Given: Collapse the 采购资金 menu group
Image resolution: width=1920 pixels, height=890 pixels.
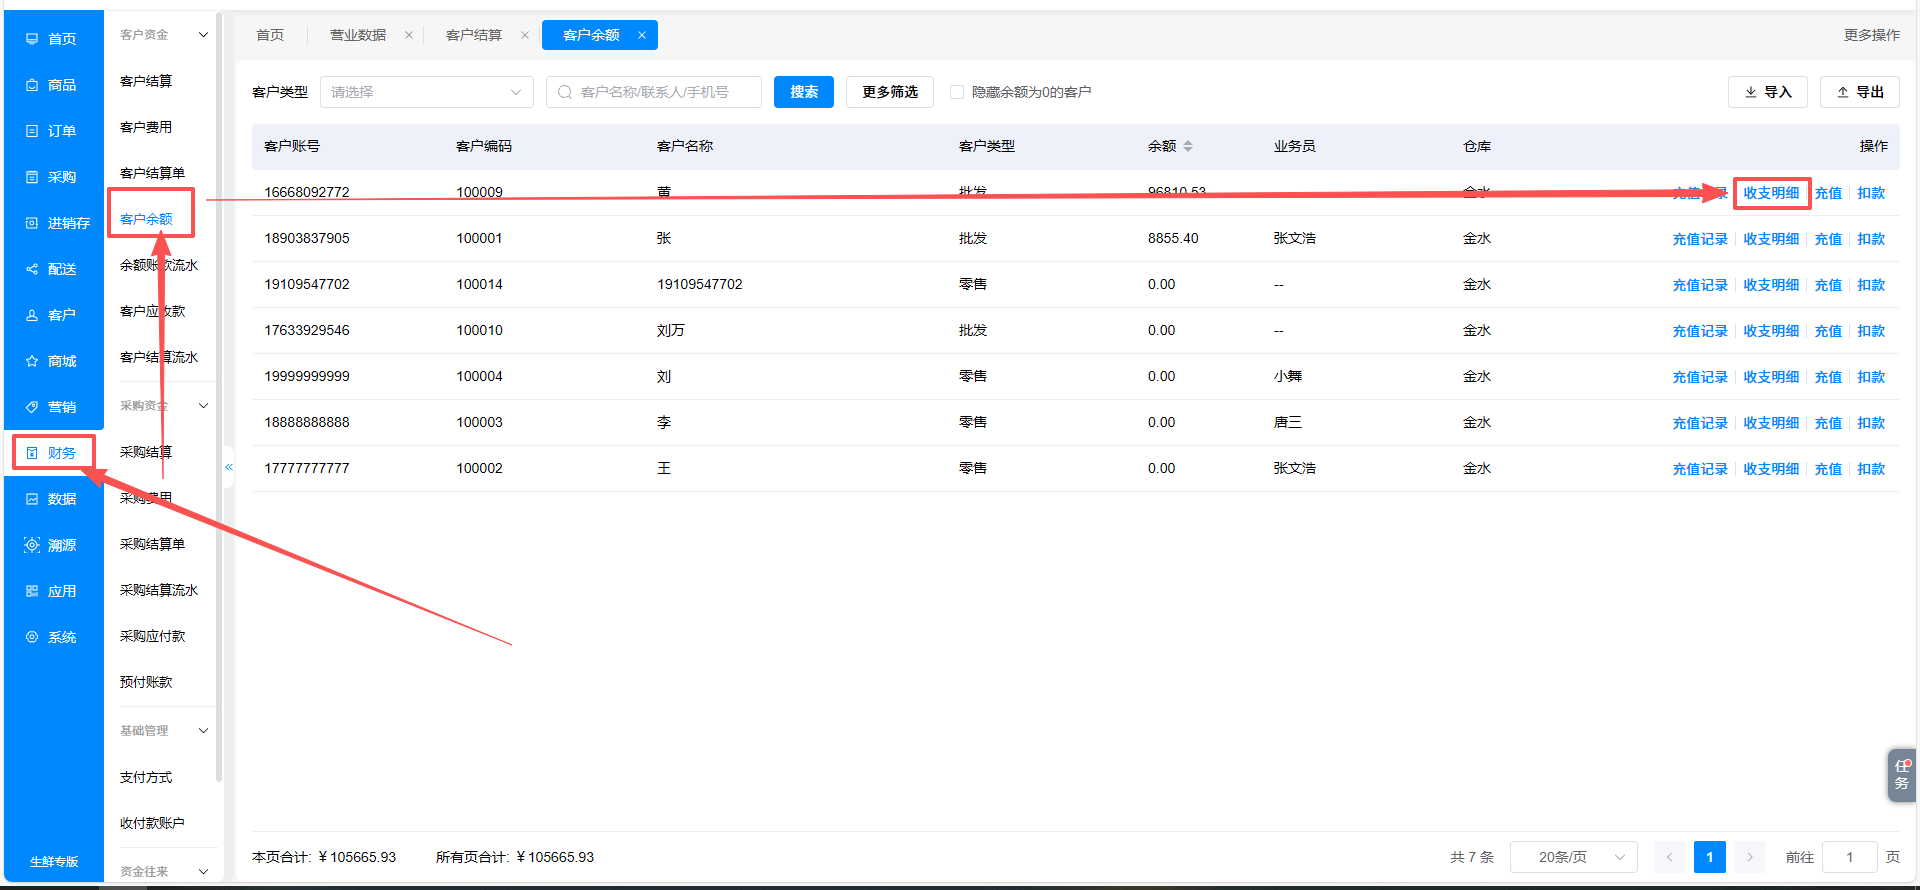Looking at the screenshot, I should [x=203, y=406].
